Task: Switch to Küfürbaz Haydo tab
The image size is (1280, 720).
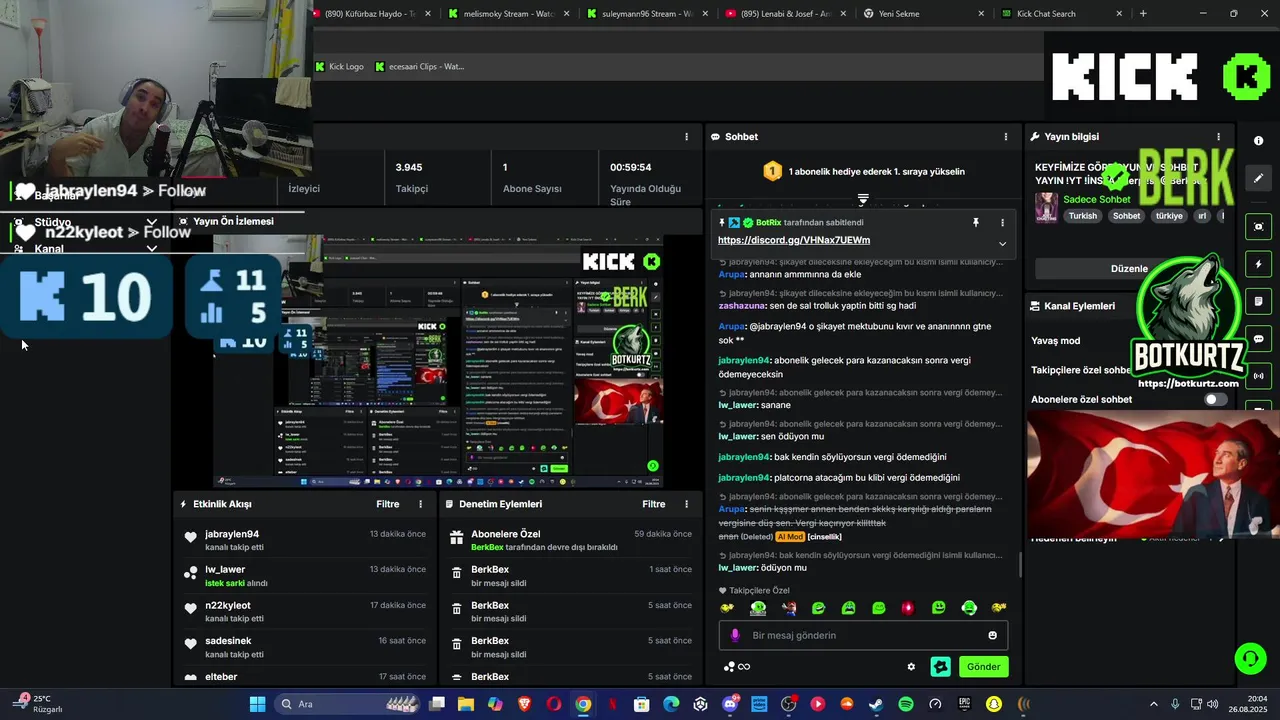Action: (x=375, y=14)
